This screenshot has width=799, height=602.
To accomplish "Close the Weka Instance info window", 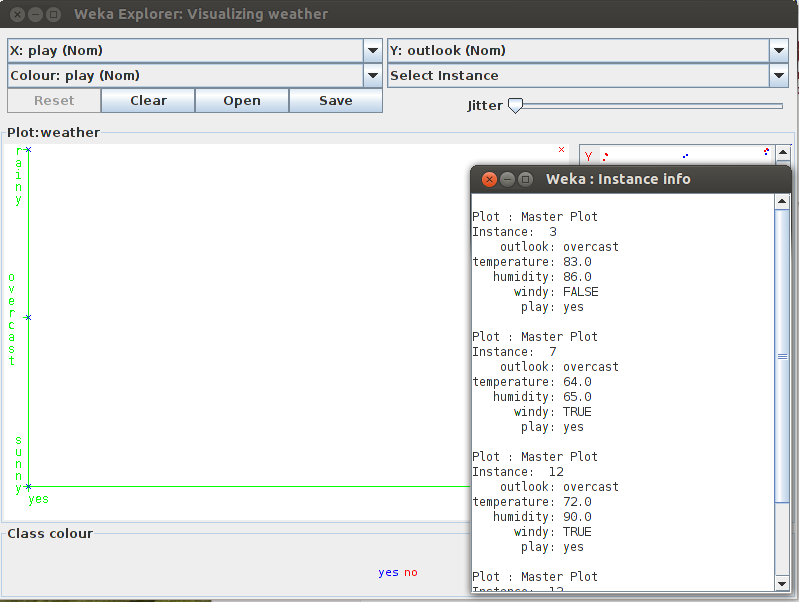I will pyautogui.click(x=489, y=179).
